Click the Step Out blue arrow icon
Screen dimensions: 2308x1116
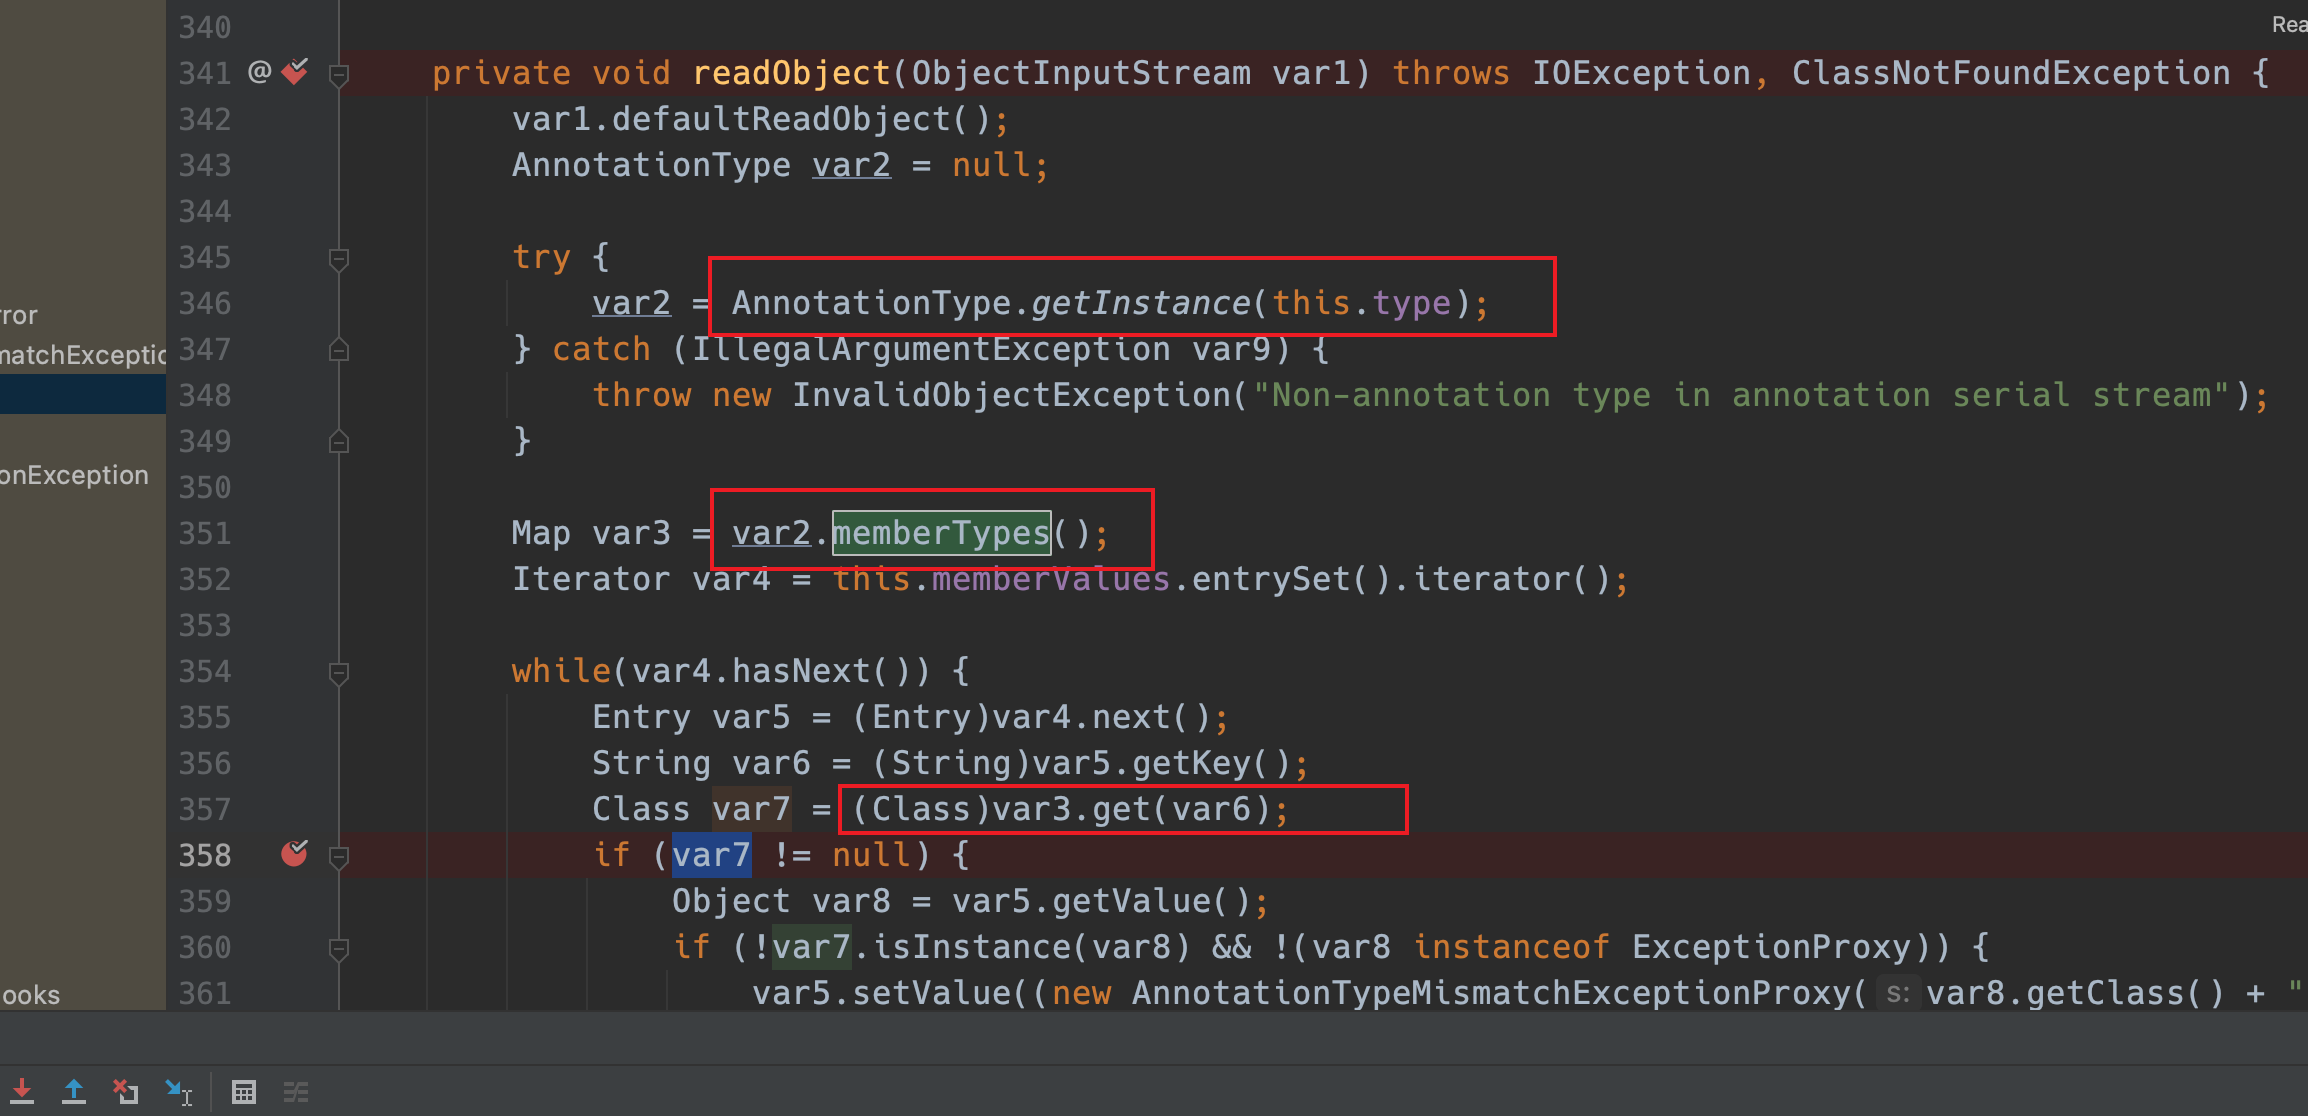[74, 1091]
